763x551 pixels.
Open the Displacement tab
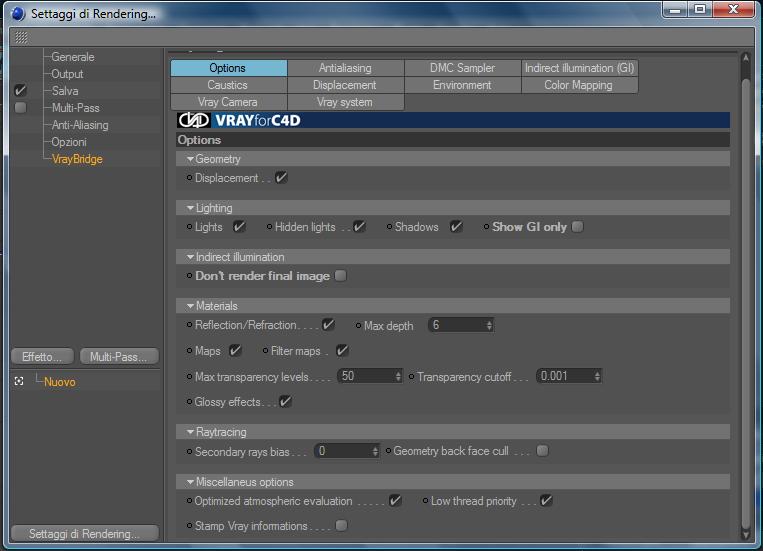pyautogui.click(x=345, y=85)
